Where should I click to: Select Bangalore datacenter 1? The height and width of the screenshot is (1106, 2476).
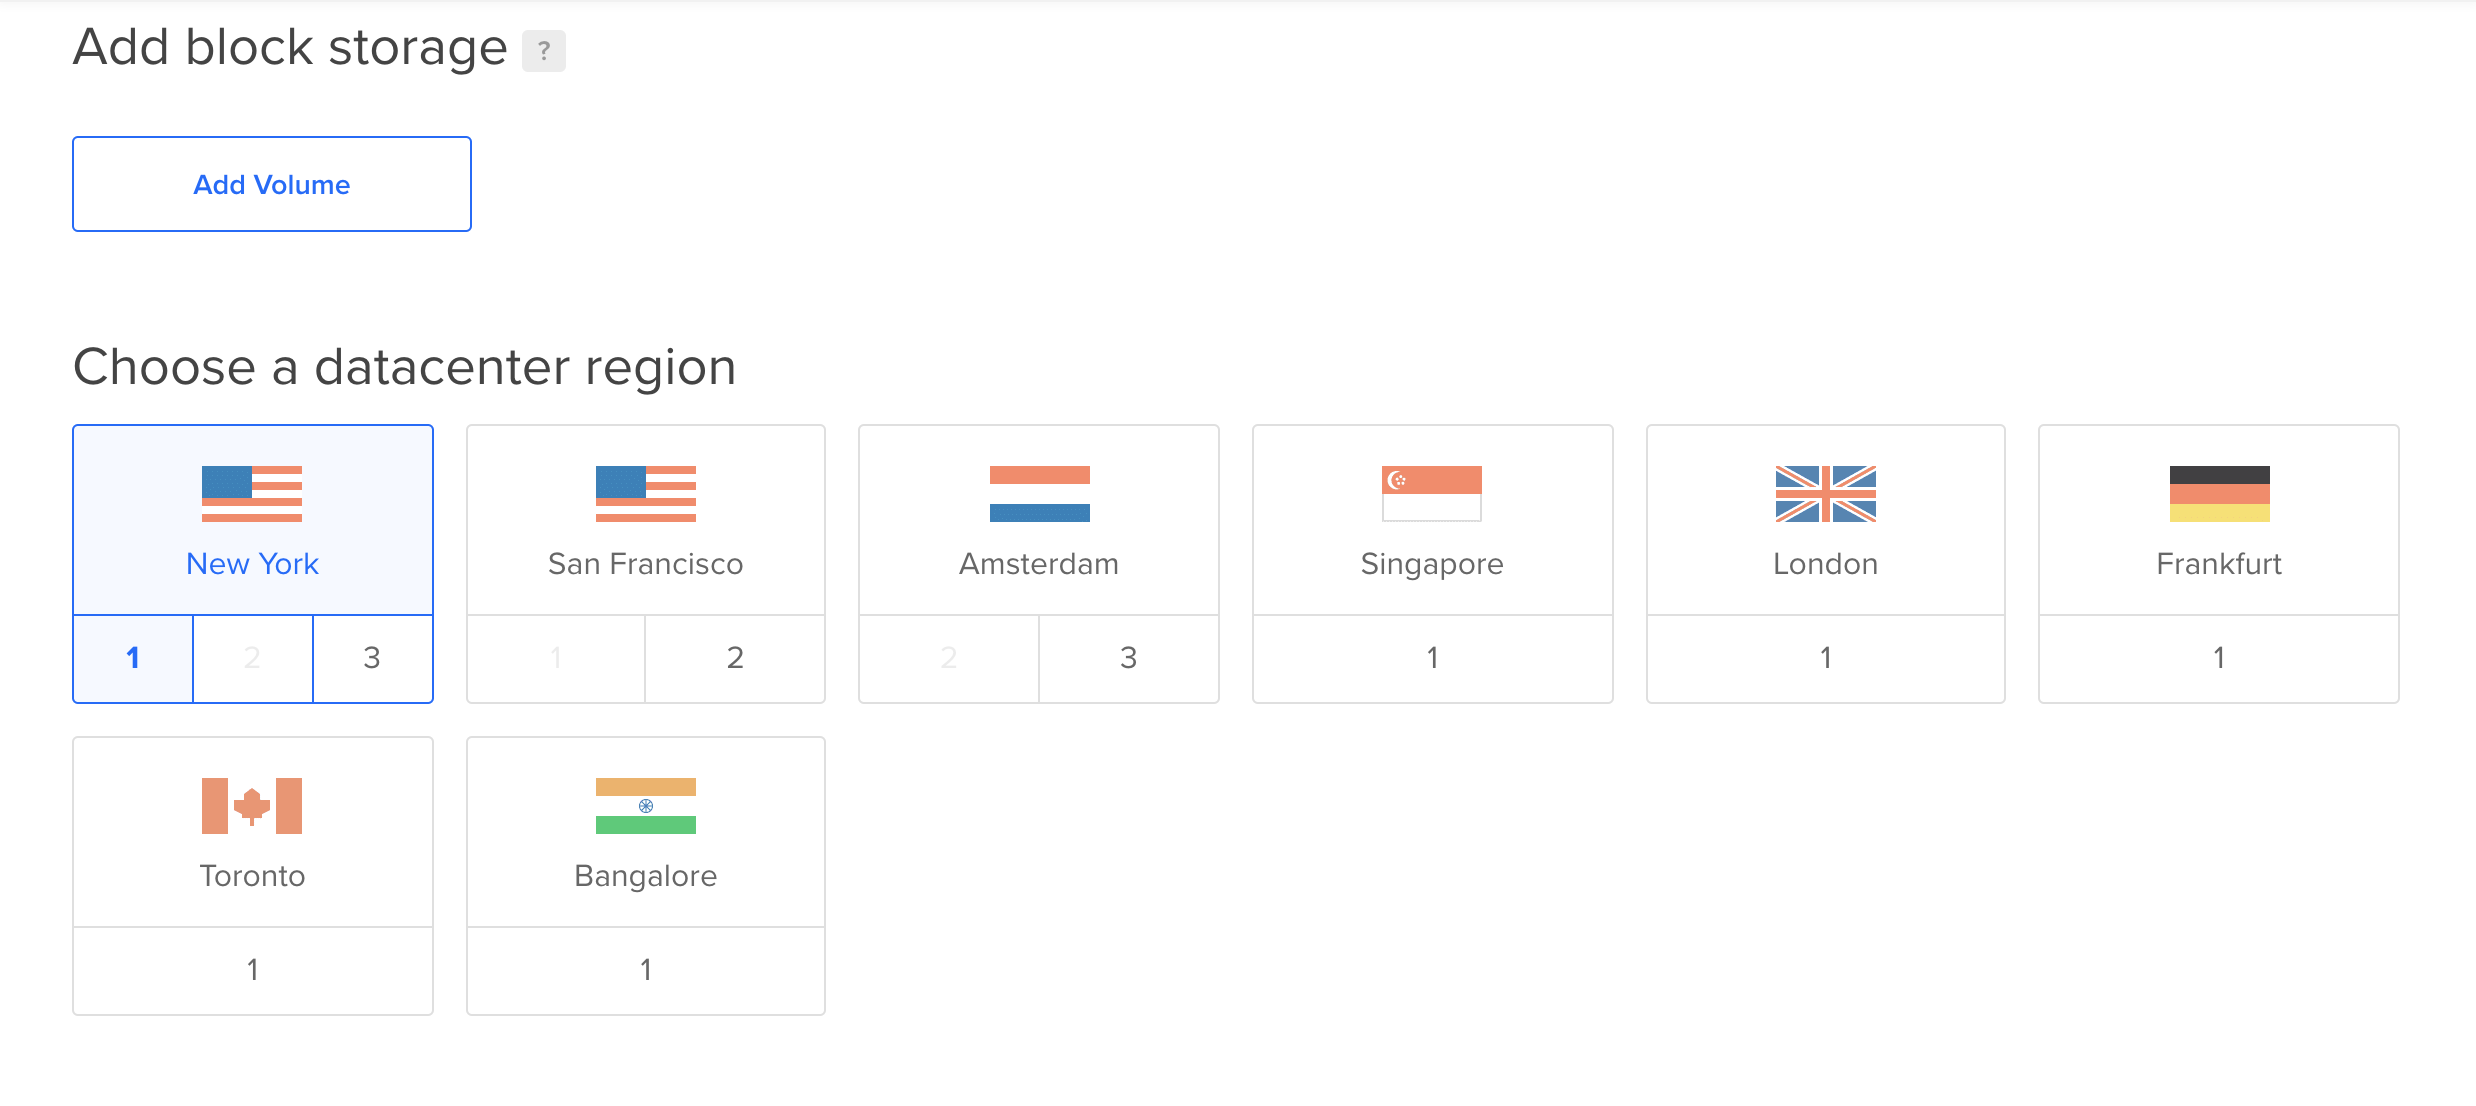click(645, 970)
